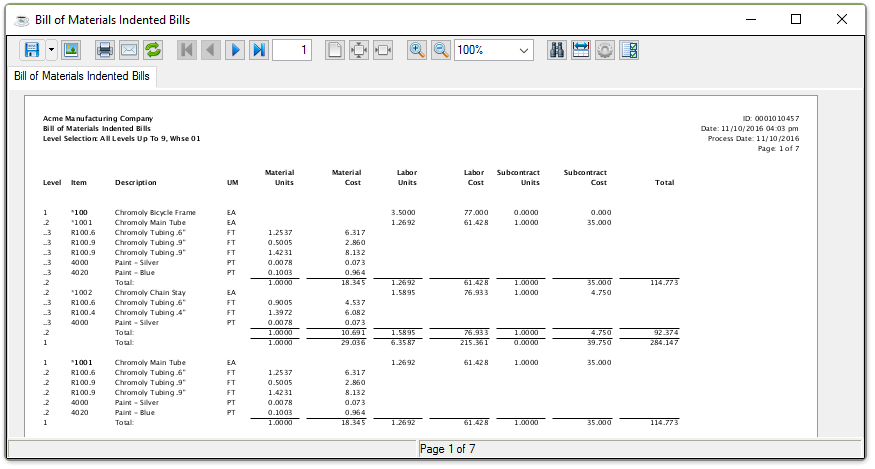Click the export image icon

pos(71,49)
